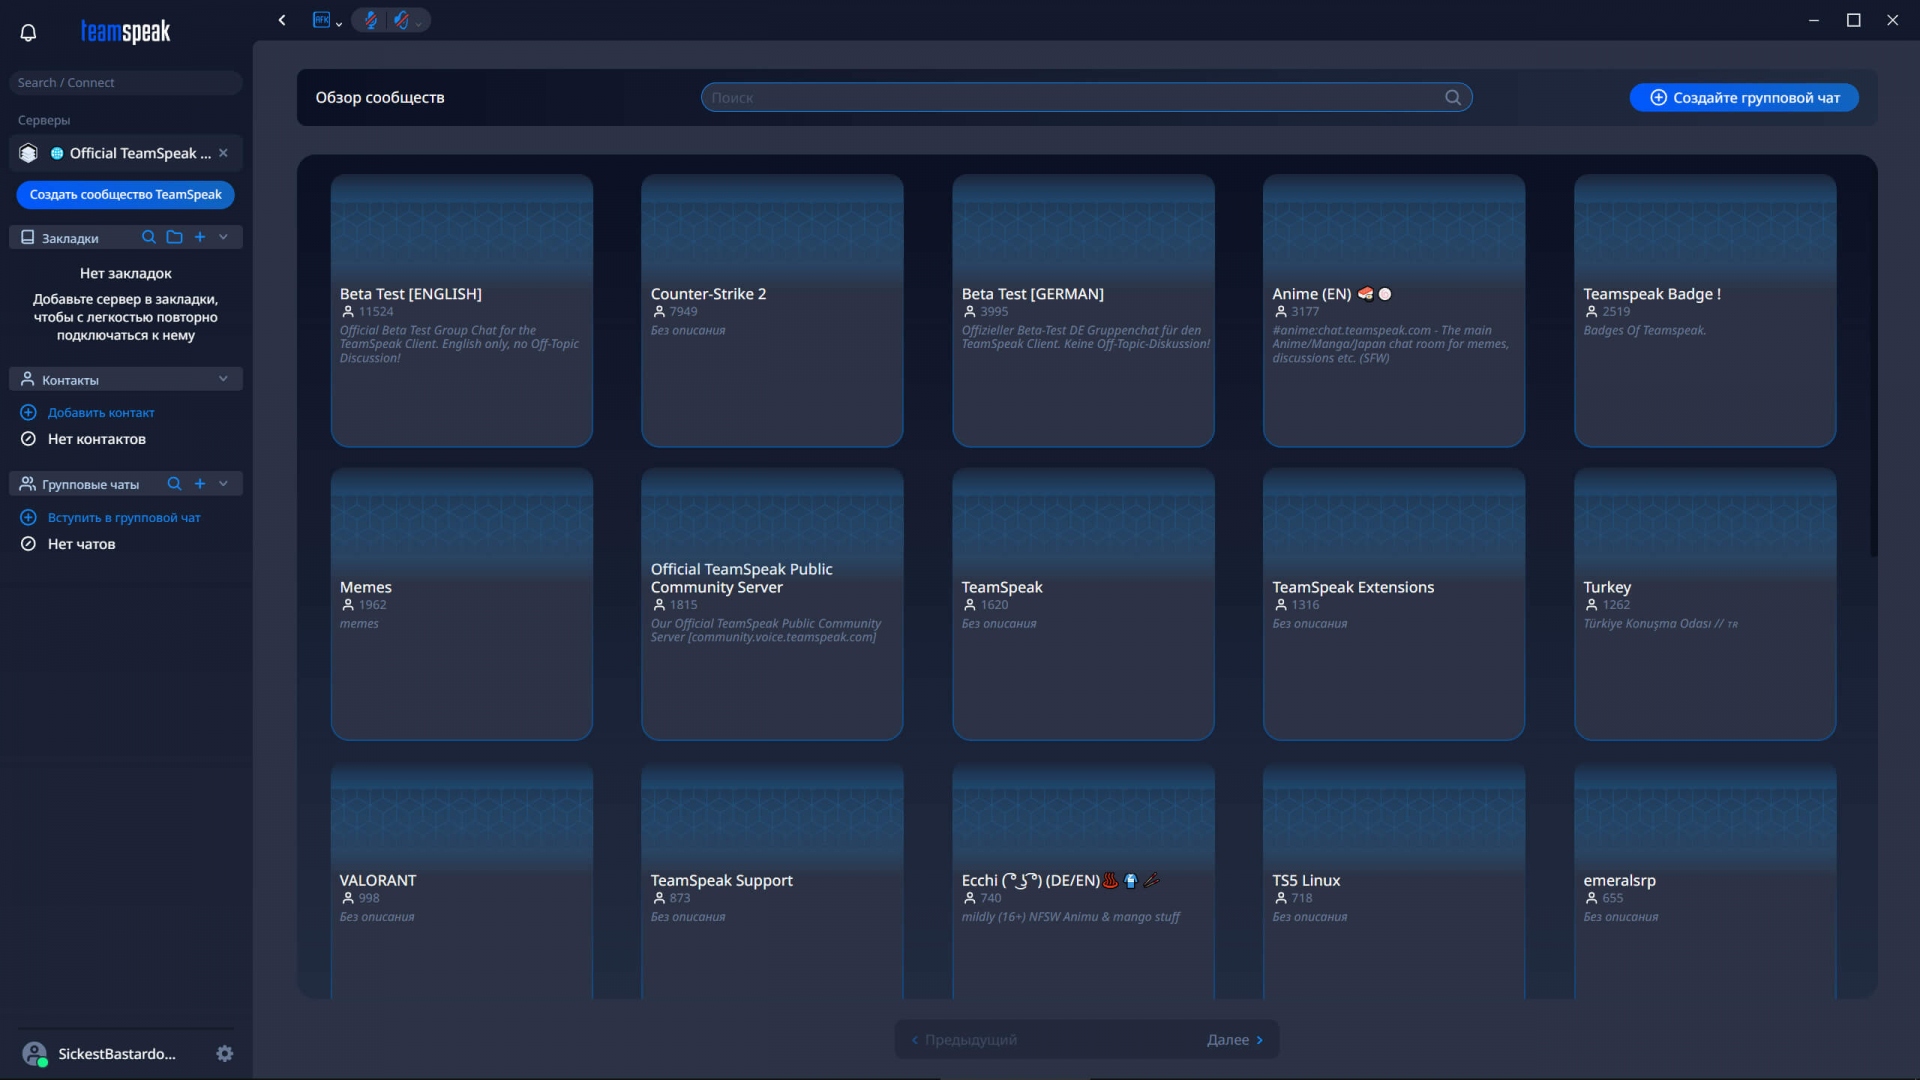Open the notifications bell

point(28,32)
